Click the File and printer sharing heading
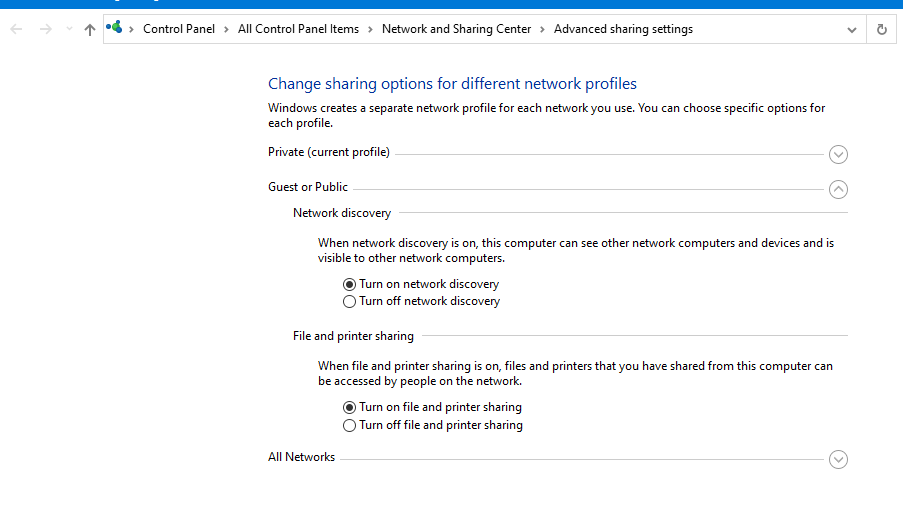Screen dimensions: 903x510 (x=353, y=336)
